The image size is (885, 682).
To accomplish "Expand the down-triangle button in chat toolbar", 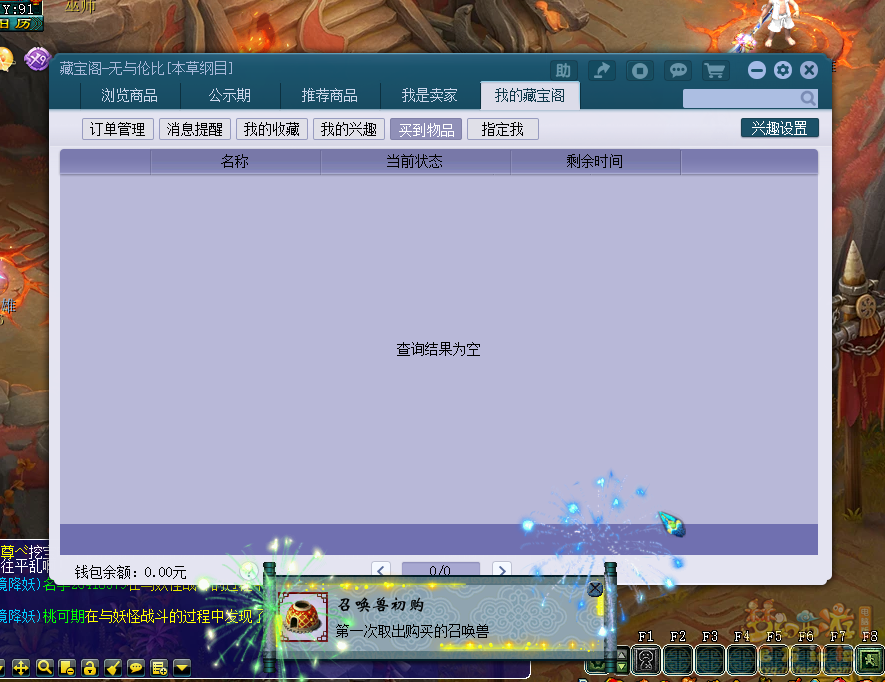I will (182, 668).
